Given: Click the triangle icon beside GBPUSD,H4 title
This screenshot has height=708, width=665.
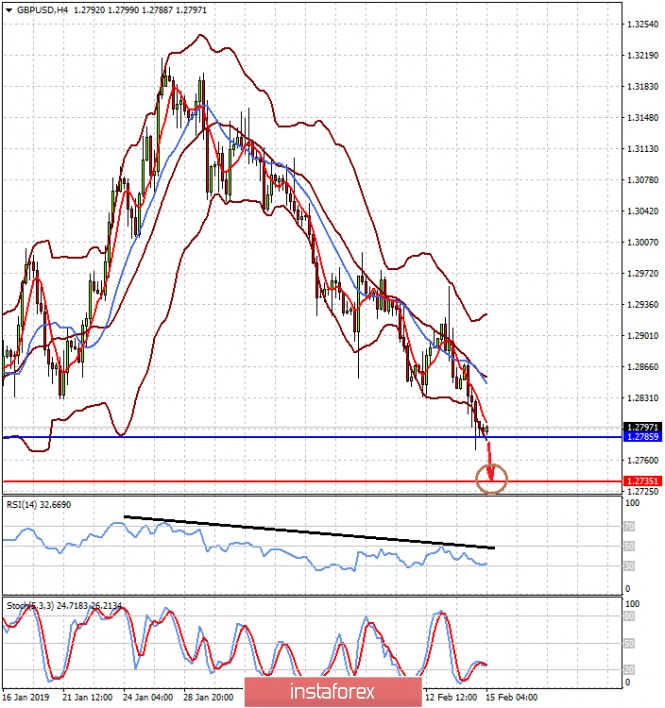Looking at the screenshot, I should (x=8, y=9).
